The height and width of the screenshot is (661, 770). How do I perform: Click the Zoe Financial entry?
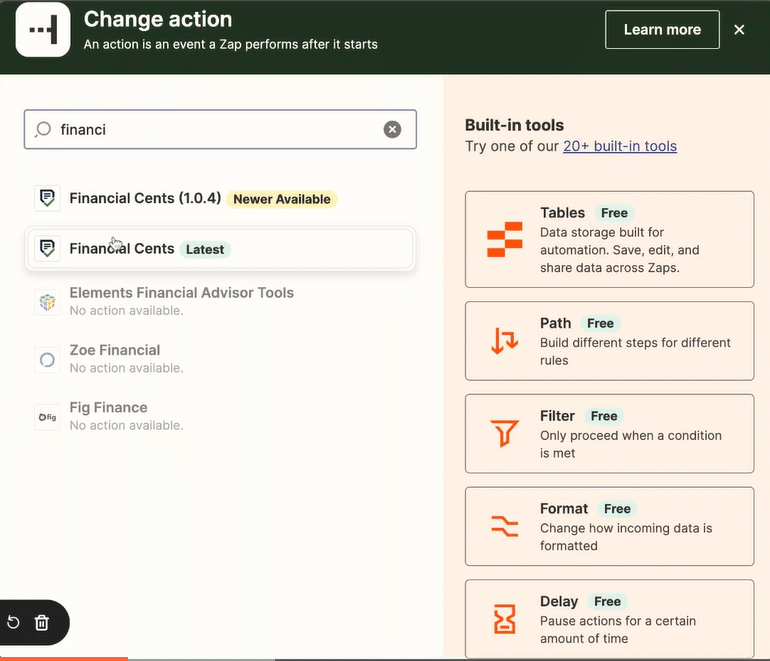[x=220, y=359]
